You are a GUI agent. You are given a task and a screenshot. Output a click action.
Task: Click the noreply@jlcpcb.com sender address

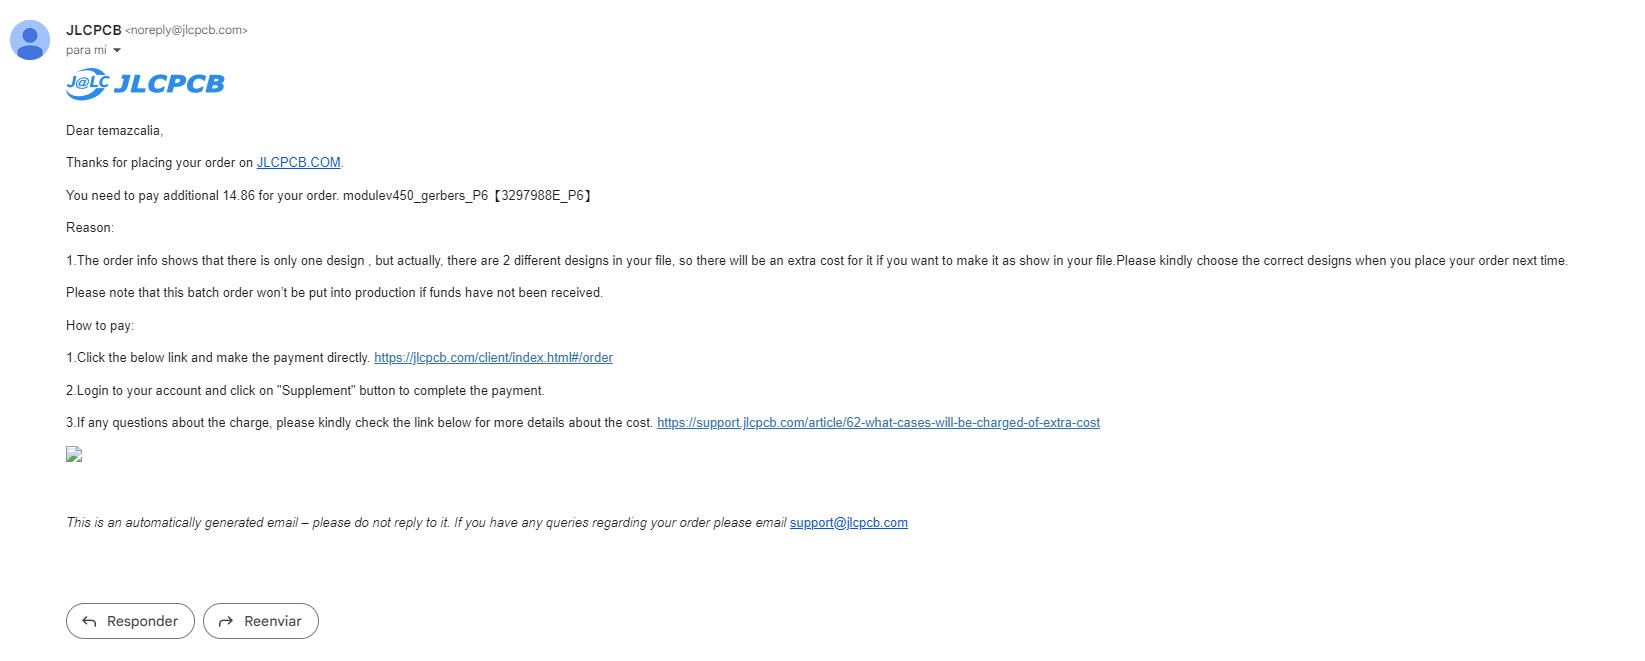[186, 30]
